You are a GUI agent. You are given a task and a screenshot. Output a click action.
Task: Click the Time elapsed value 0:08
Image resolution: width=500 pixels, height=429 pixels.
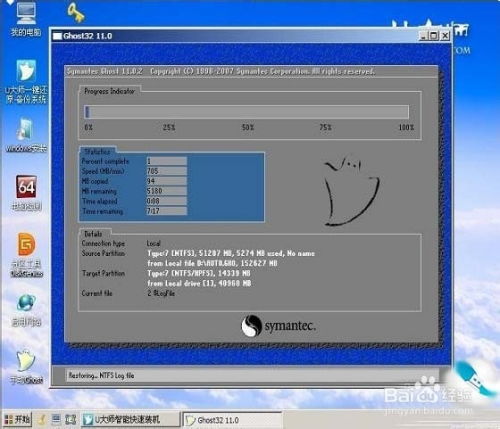(x=167, y=201)
